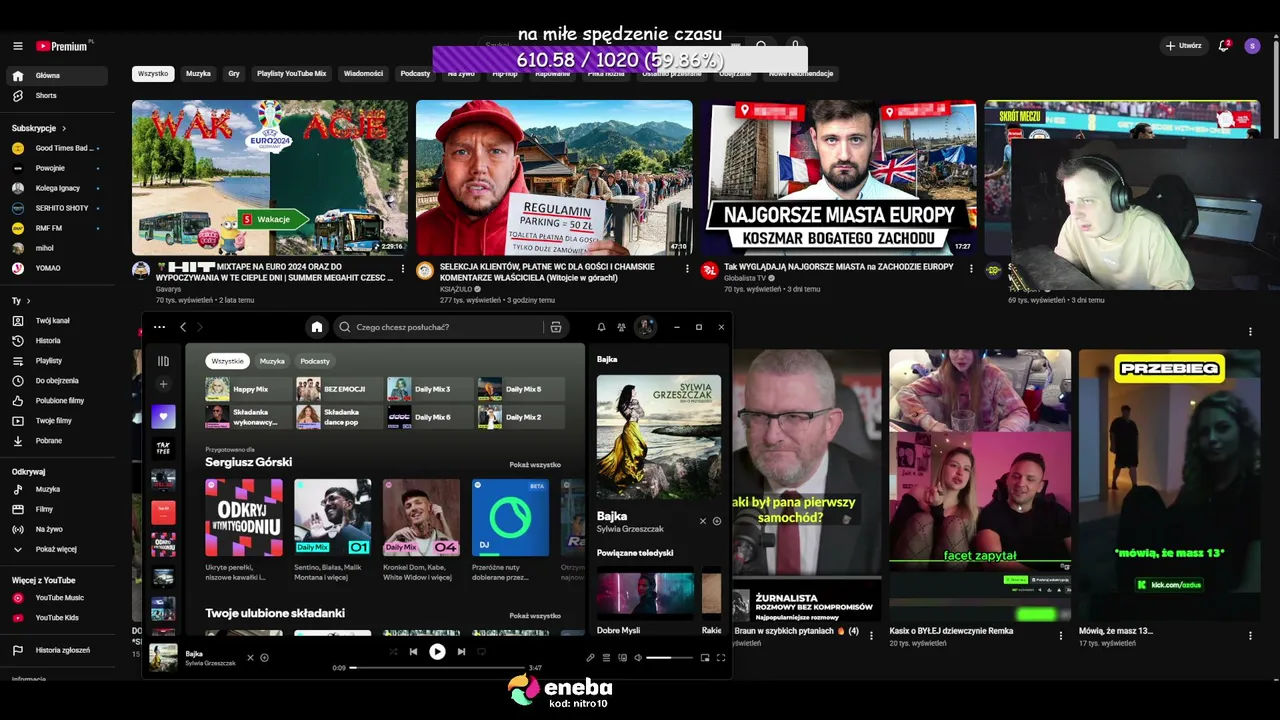1280x720 pixels.
Task: Open Polubione filmy in YouTube sidebar
Action: [57, 401]
